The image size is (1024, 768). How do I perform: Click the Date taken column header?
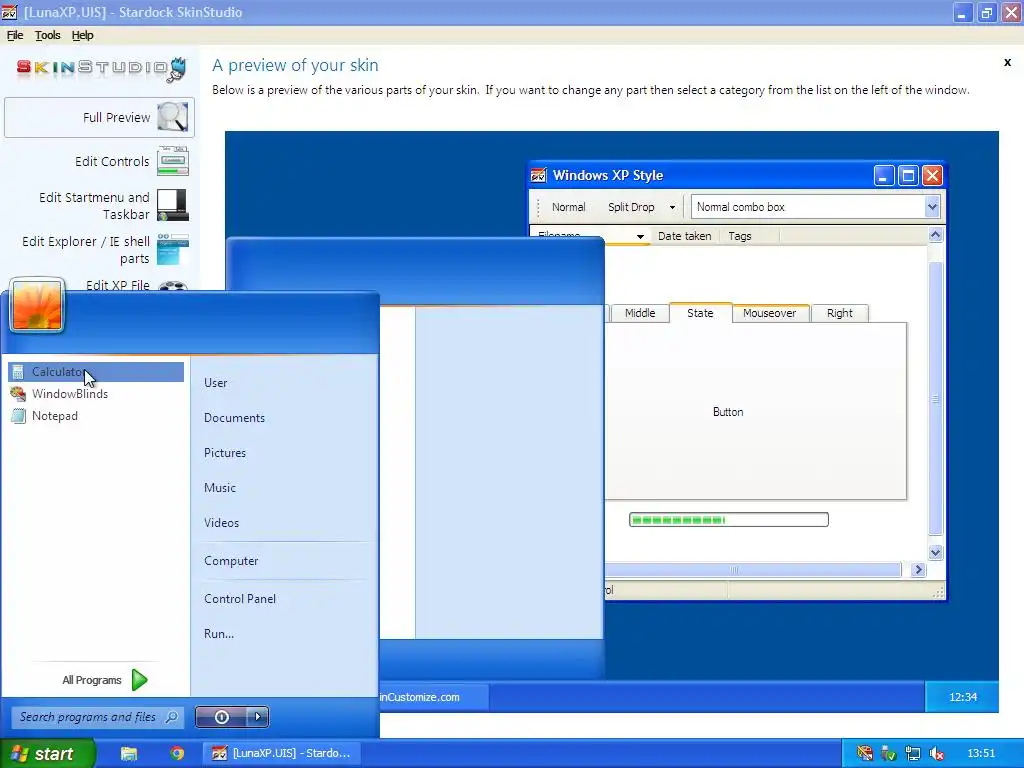coord(684,236)
